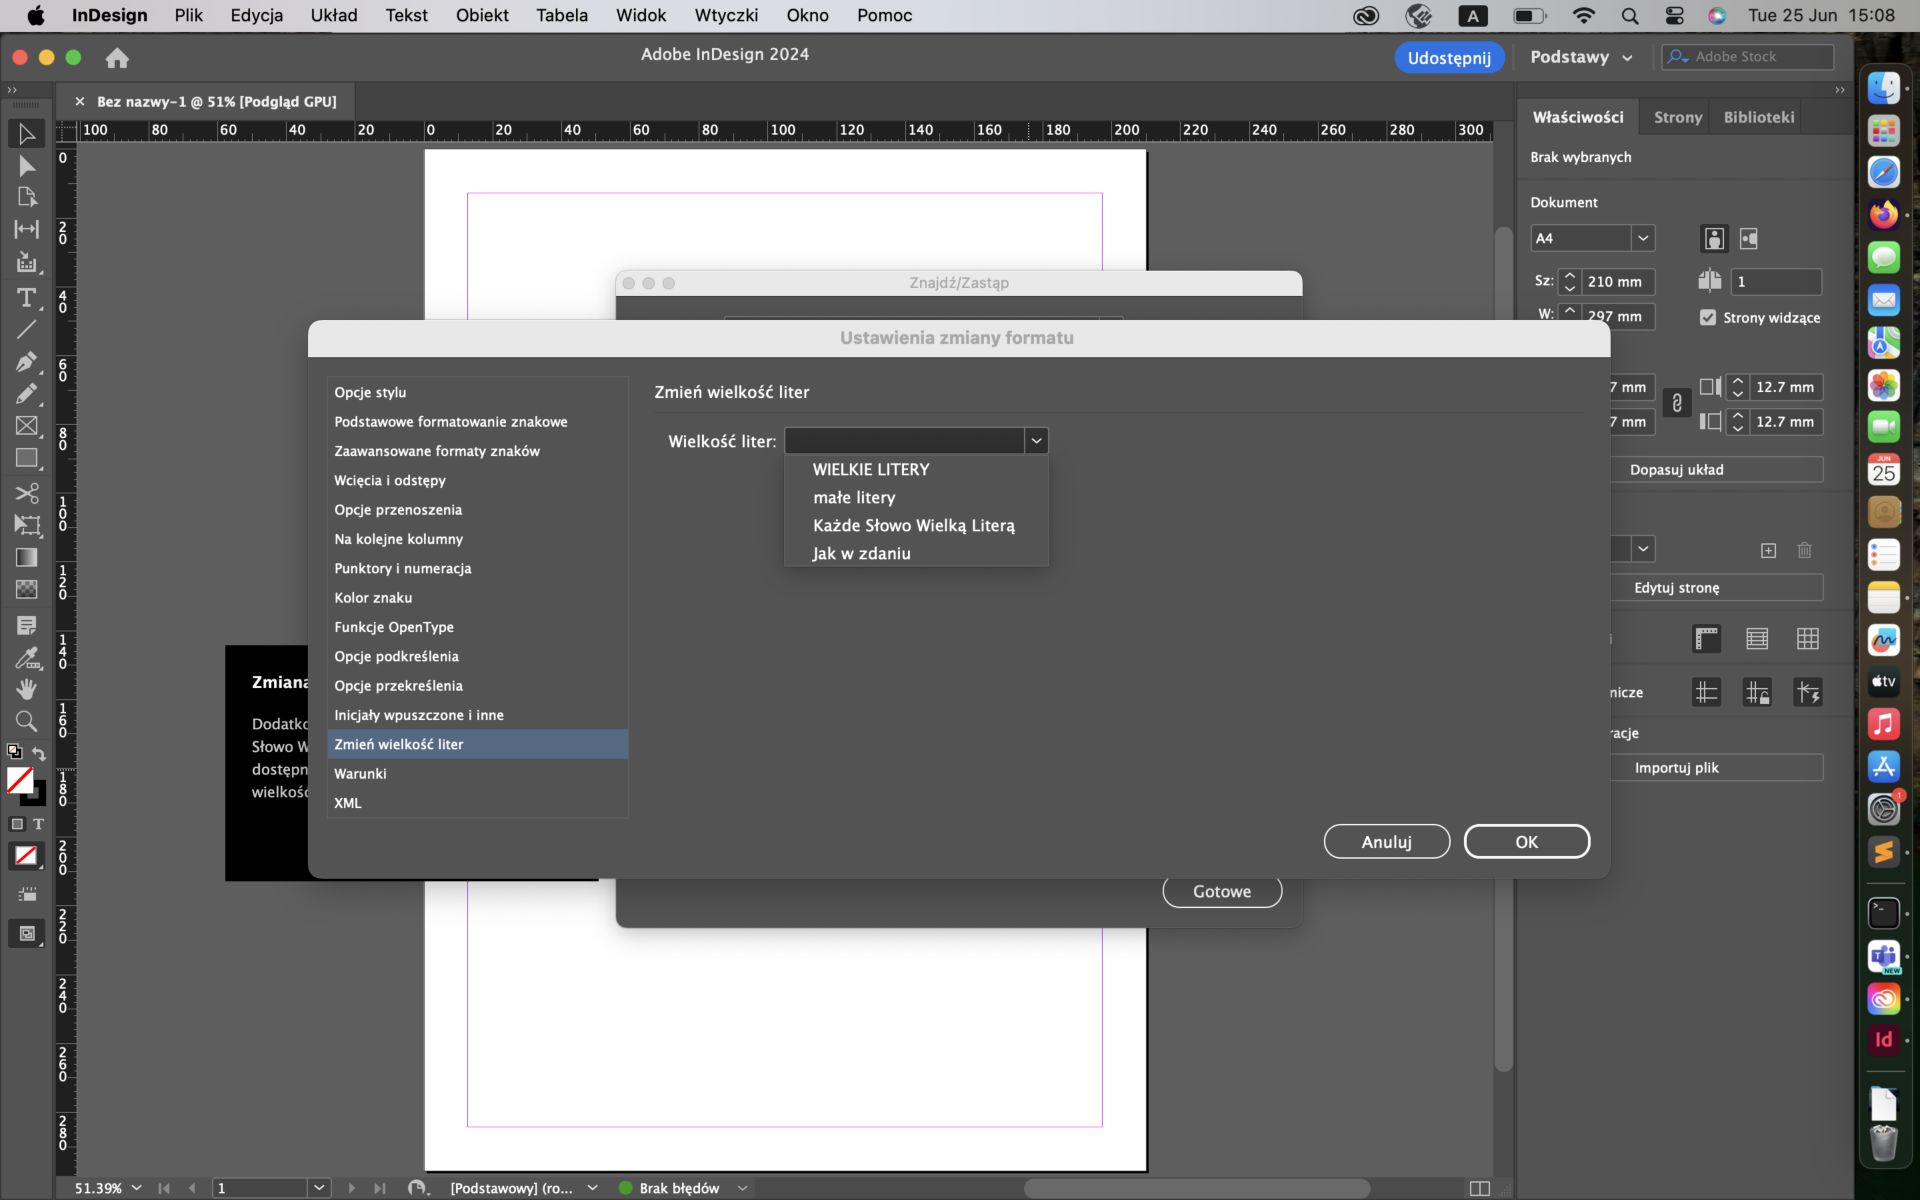Toggle margin link chain icon
The height and width of the screenshot is (1200, 1920).
1677,403
